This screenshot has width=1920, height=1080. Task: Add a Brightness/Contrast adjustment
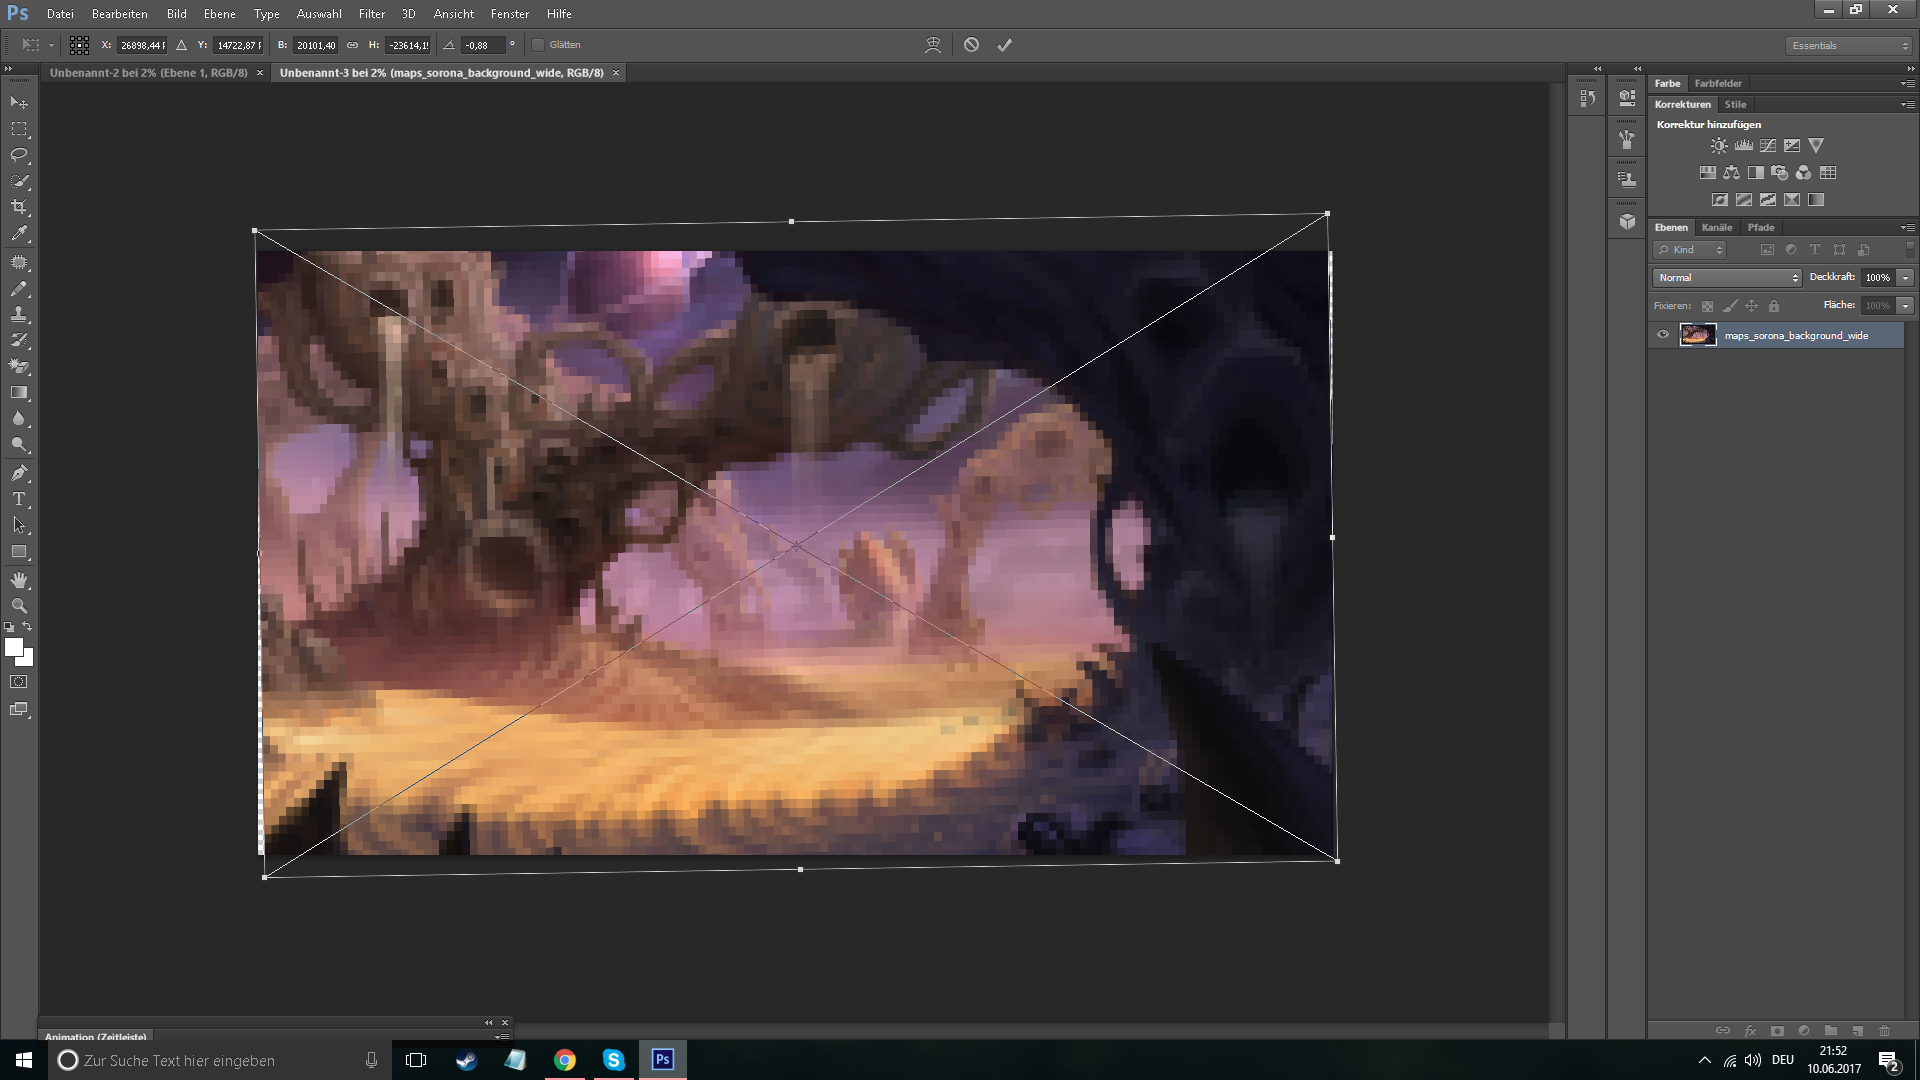click(1719, 146)
